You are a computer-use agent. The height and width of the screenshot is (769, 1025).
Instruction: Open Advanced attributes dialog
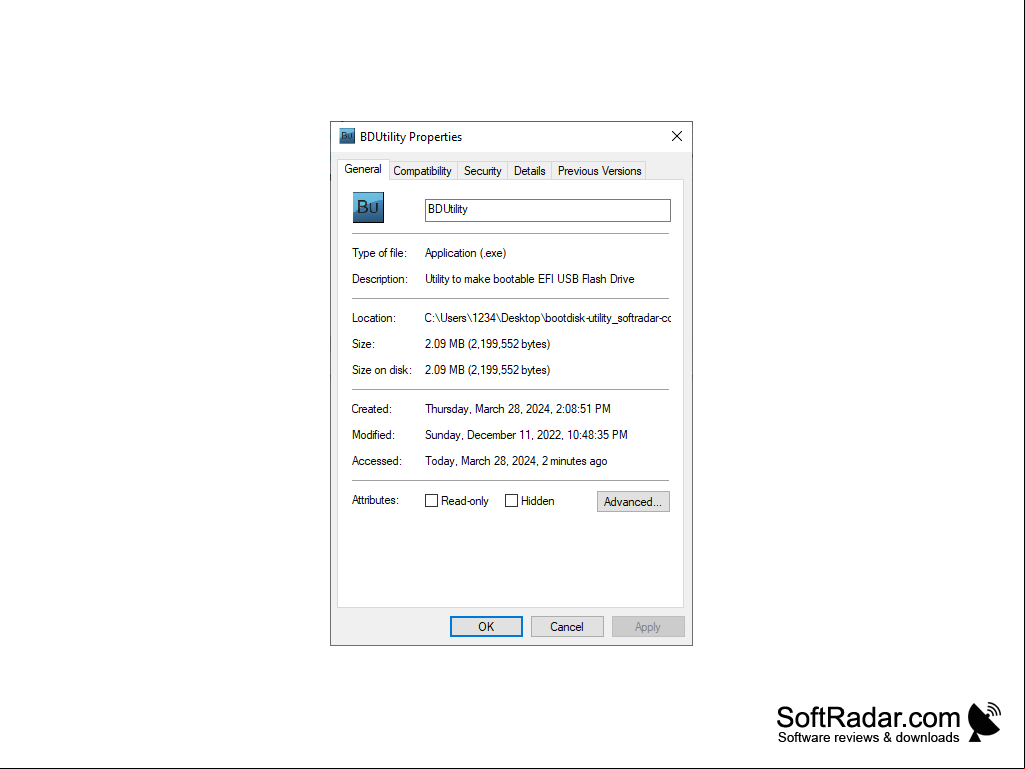633,502
